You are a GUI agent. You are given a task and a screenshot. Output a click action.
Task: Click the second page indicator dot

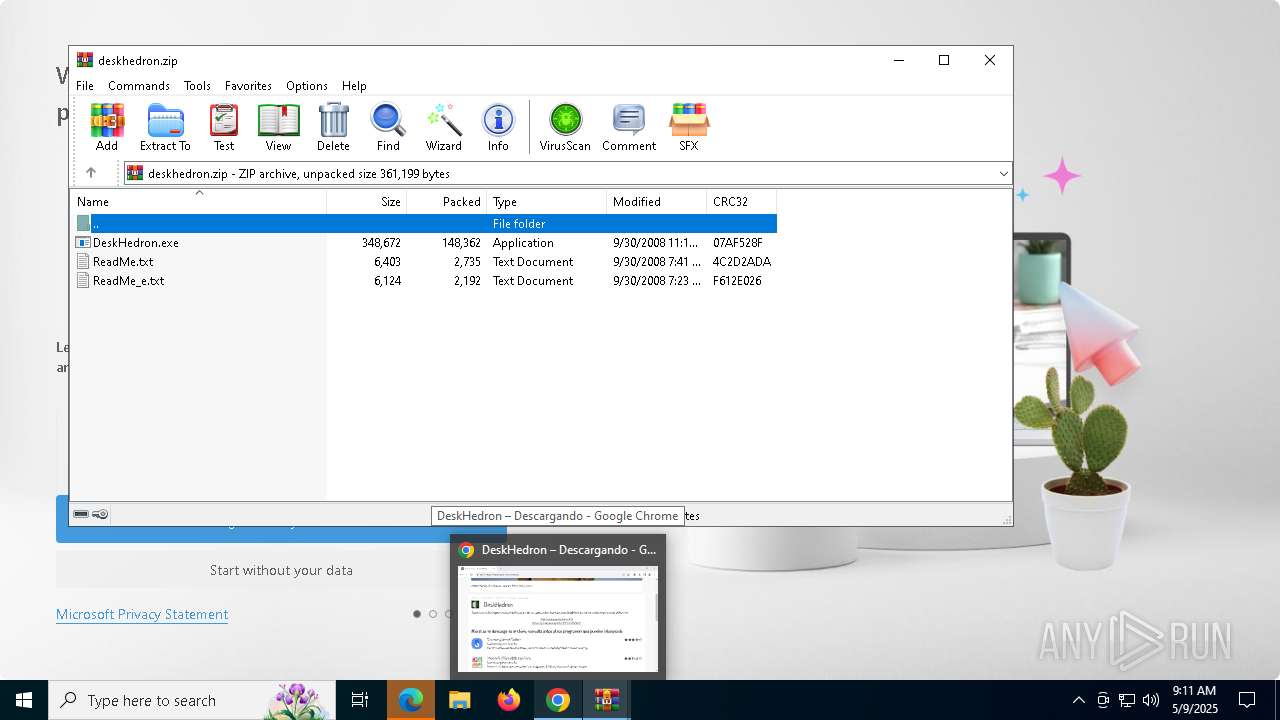(433, 614)
